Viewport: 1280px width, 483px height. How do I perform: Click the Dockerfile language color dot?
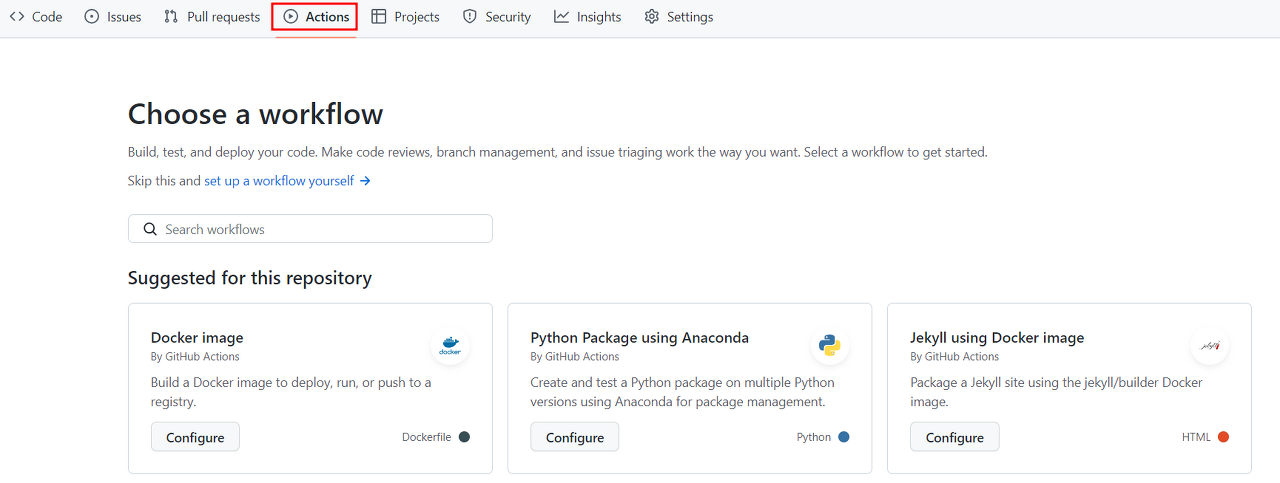464,437
